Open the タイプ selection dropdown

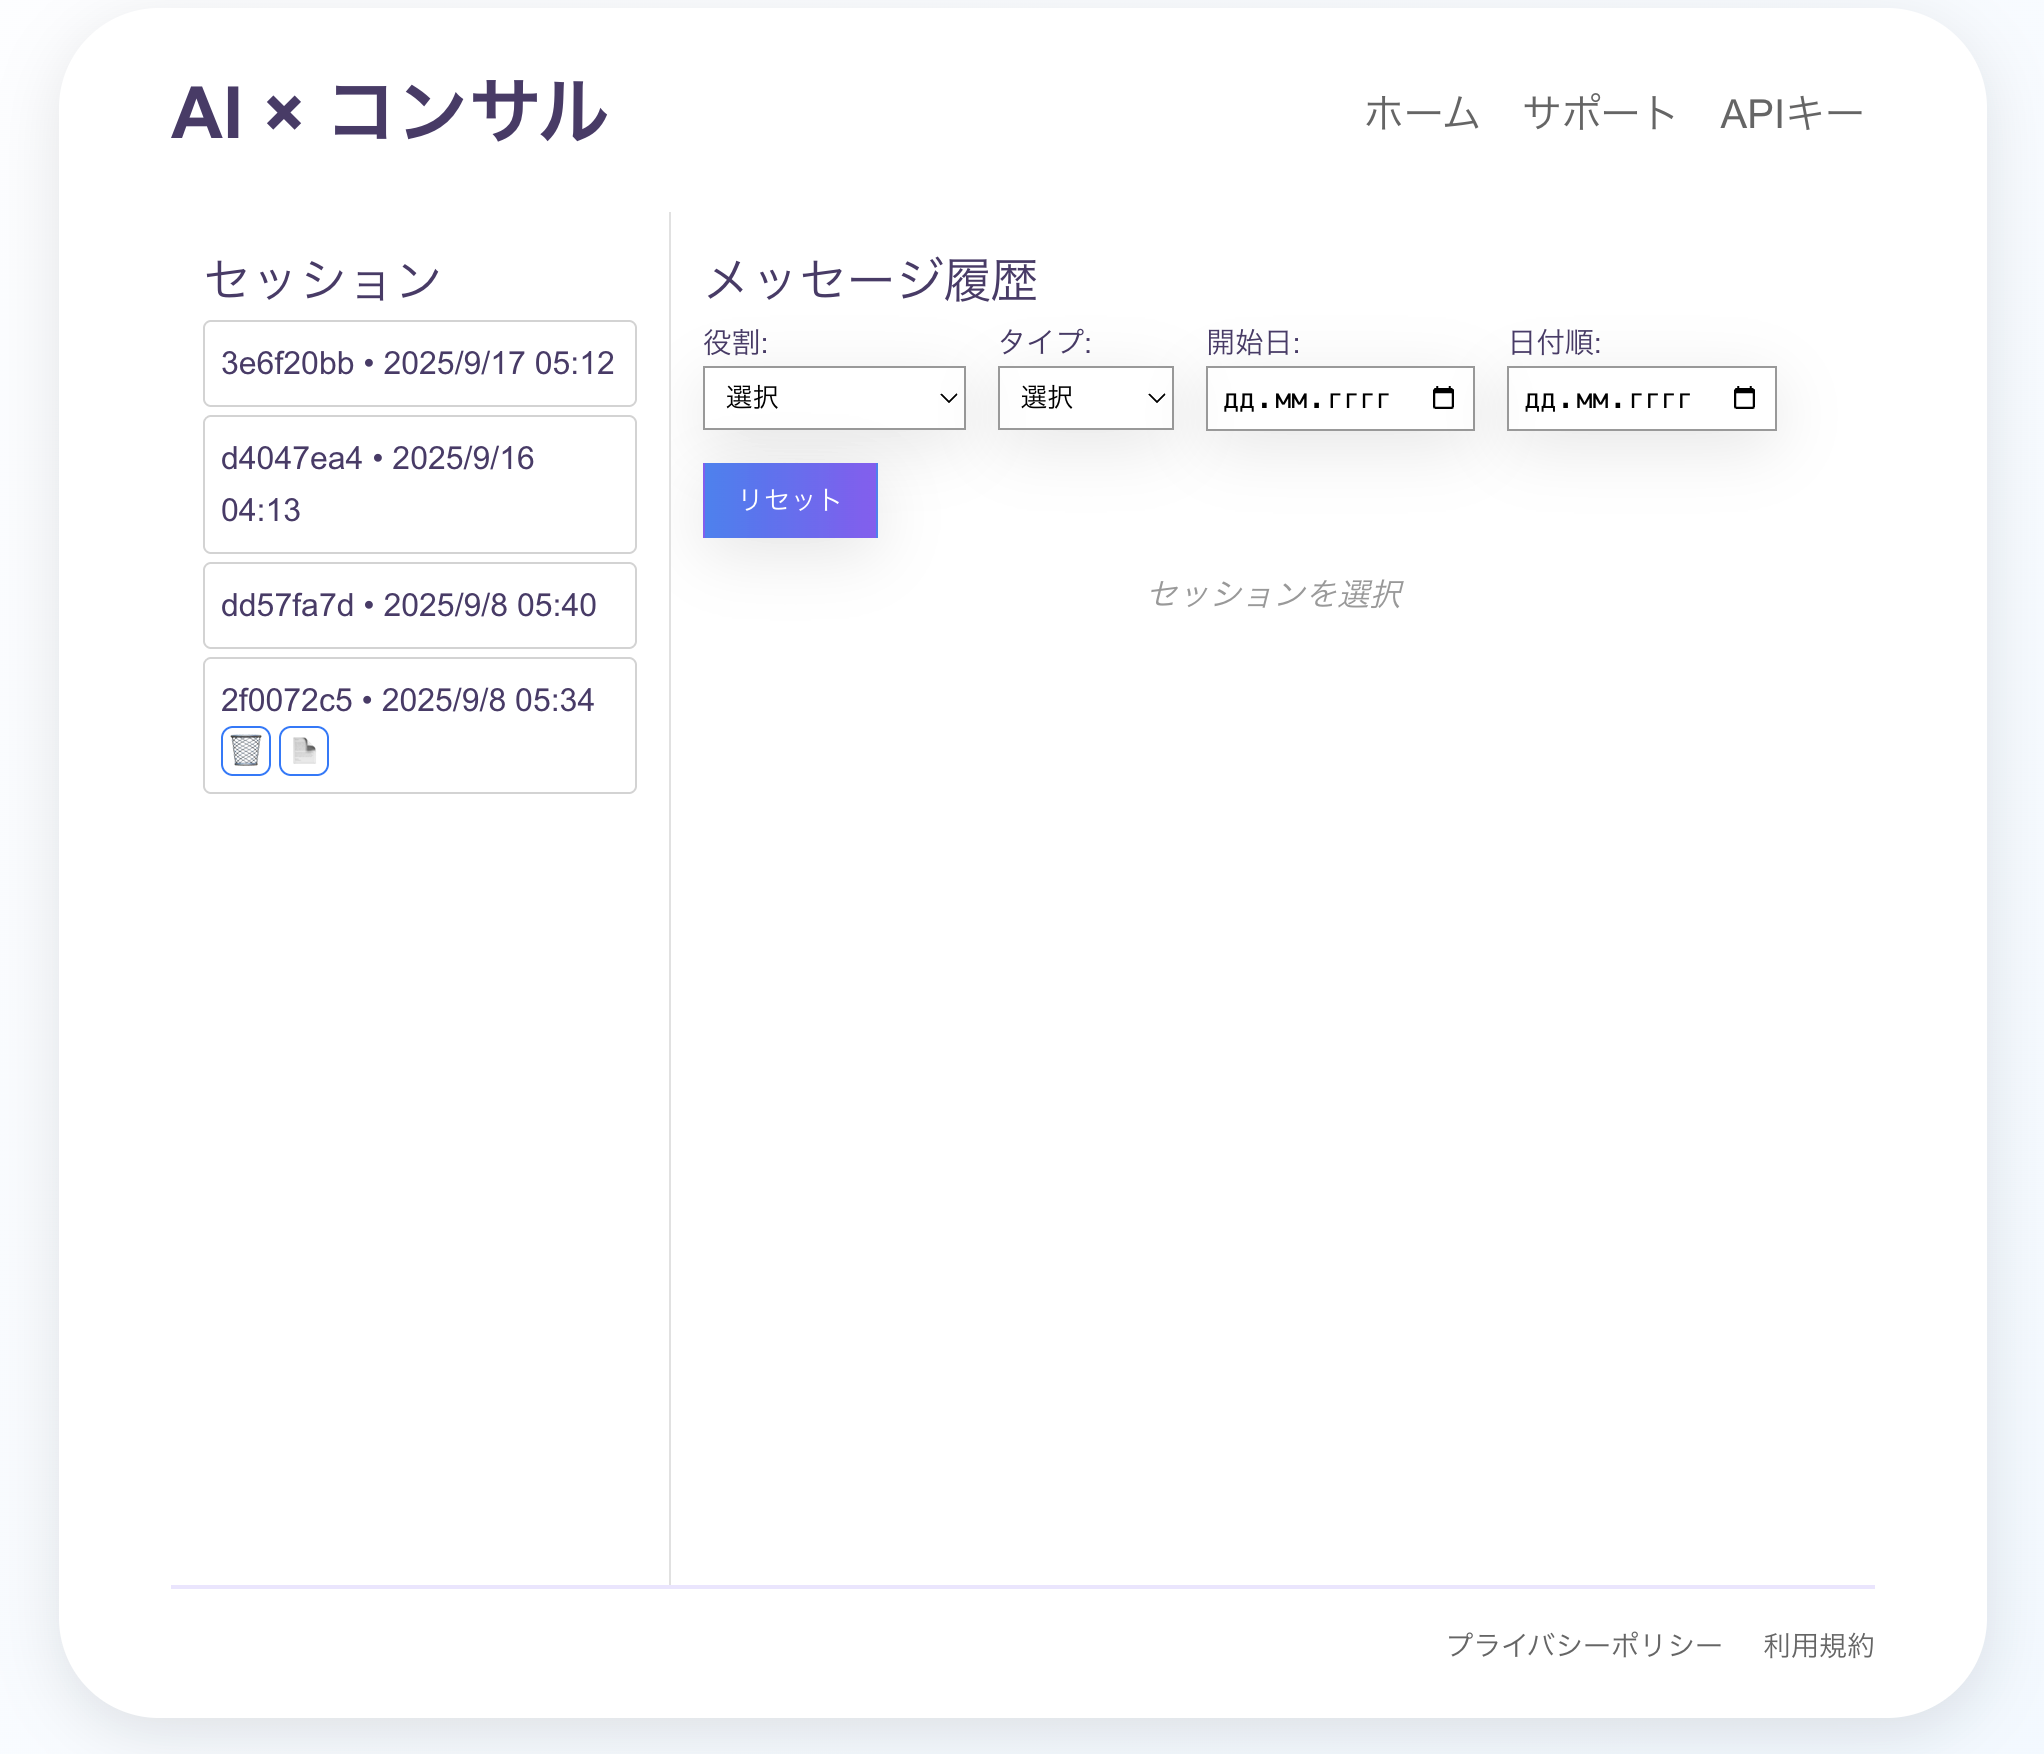click(x=1084, y=398)
